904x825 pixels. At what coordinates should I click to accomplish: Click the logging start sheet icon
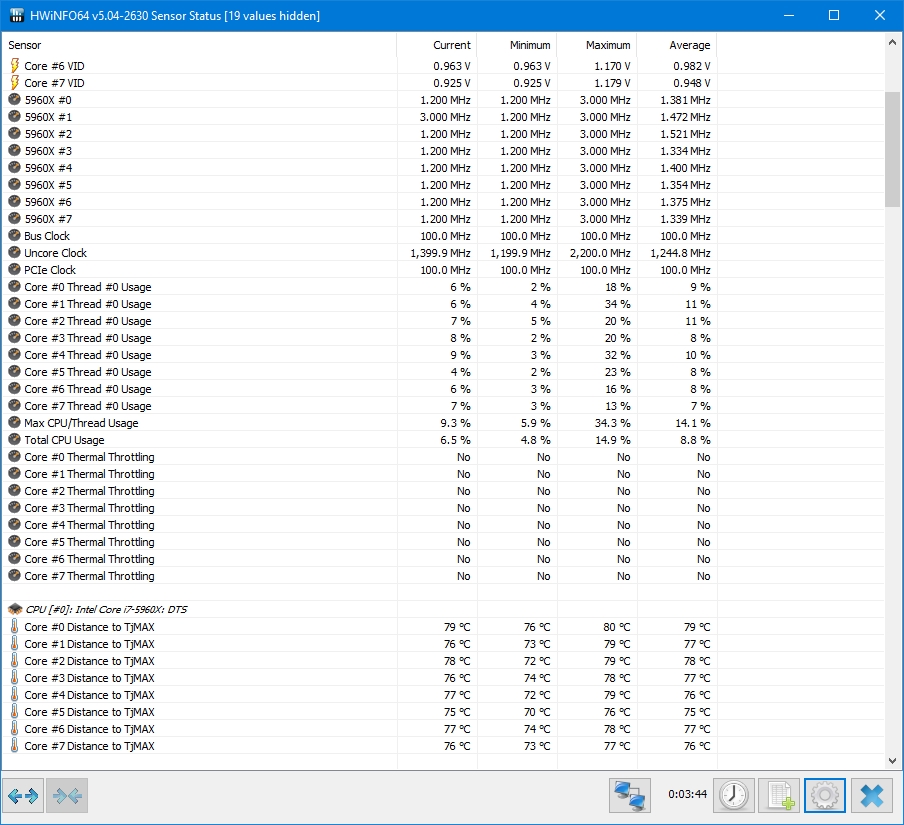coord(779,796)
